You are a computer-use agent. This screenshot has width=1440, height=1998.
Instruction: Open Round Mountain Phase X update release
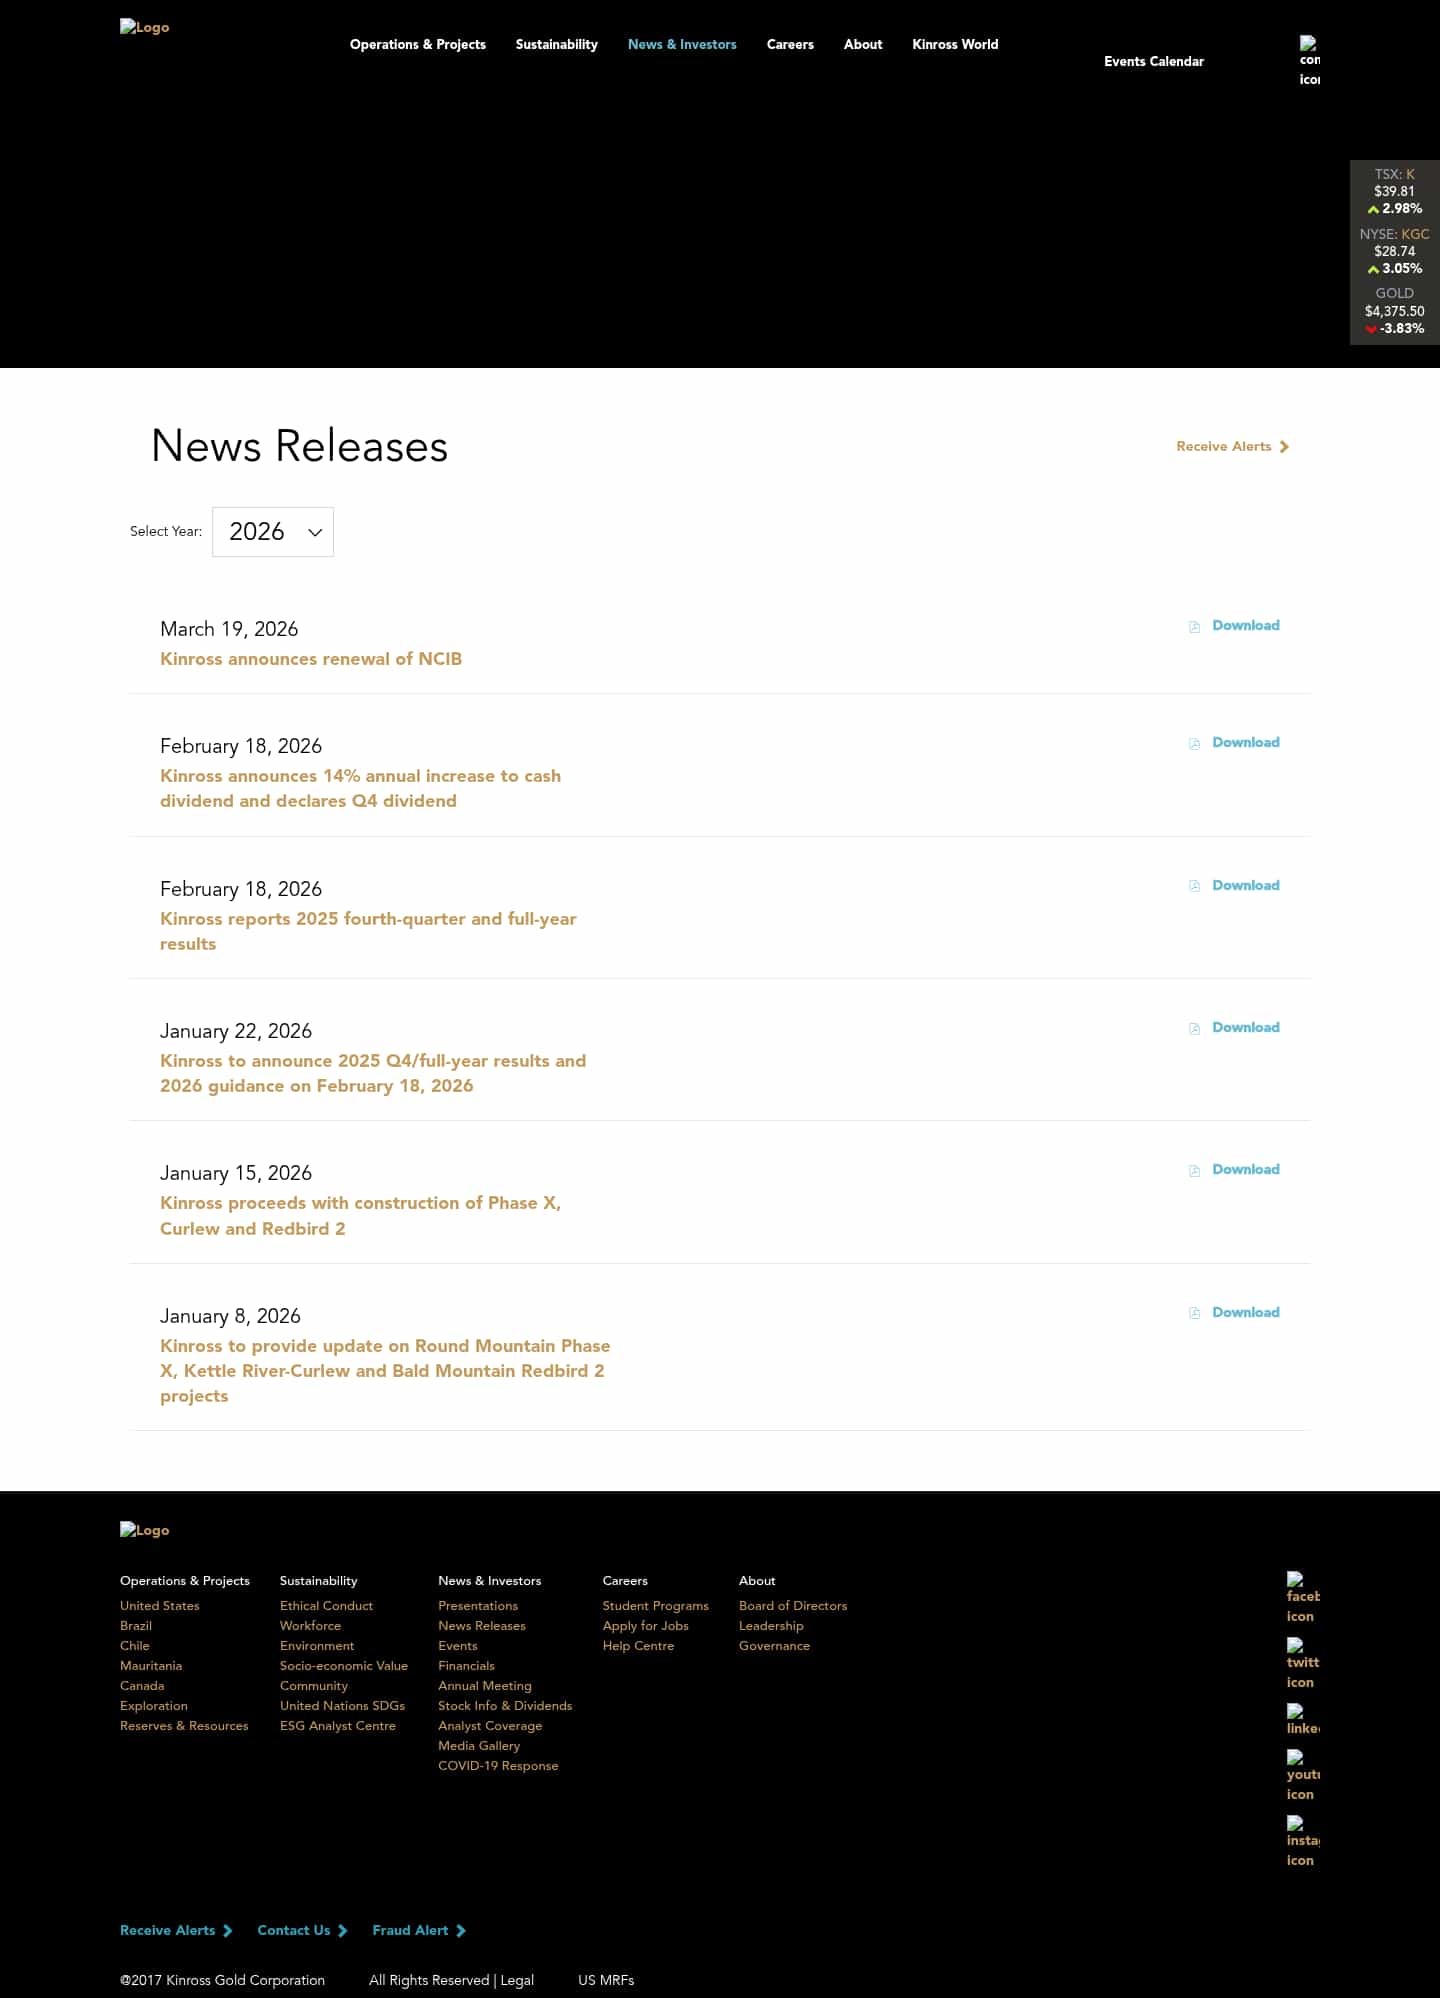385,1371
